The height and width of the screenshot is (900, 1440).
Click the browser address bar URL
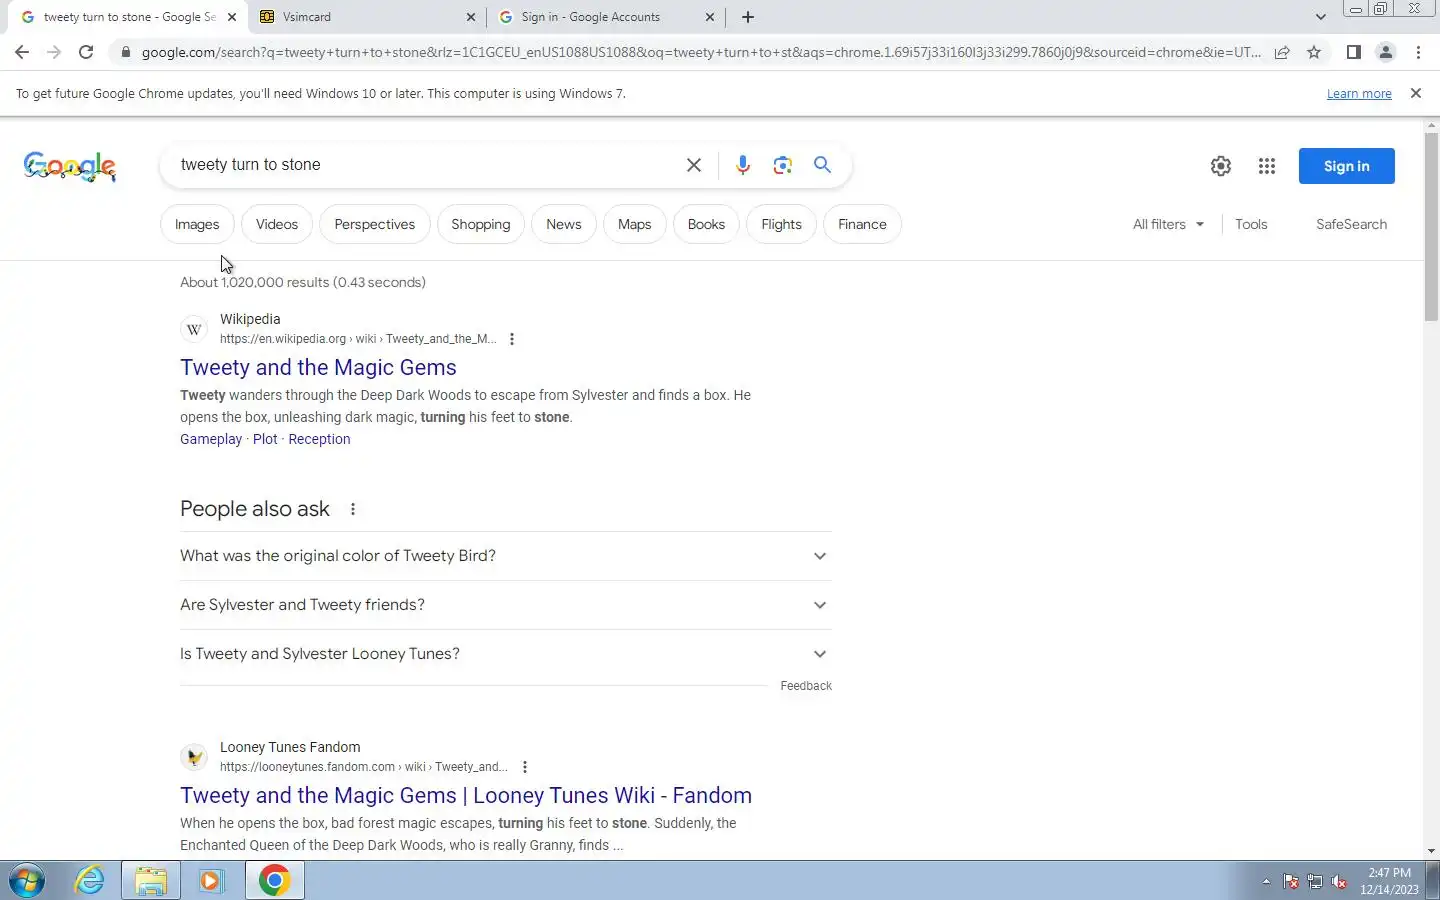pyautogui.click(x=700, y=52)
